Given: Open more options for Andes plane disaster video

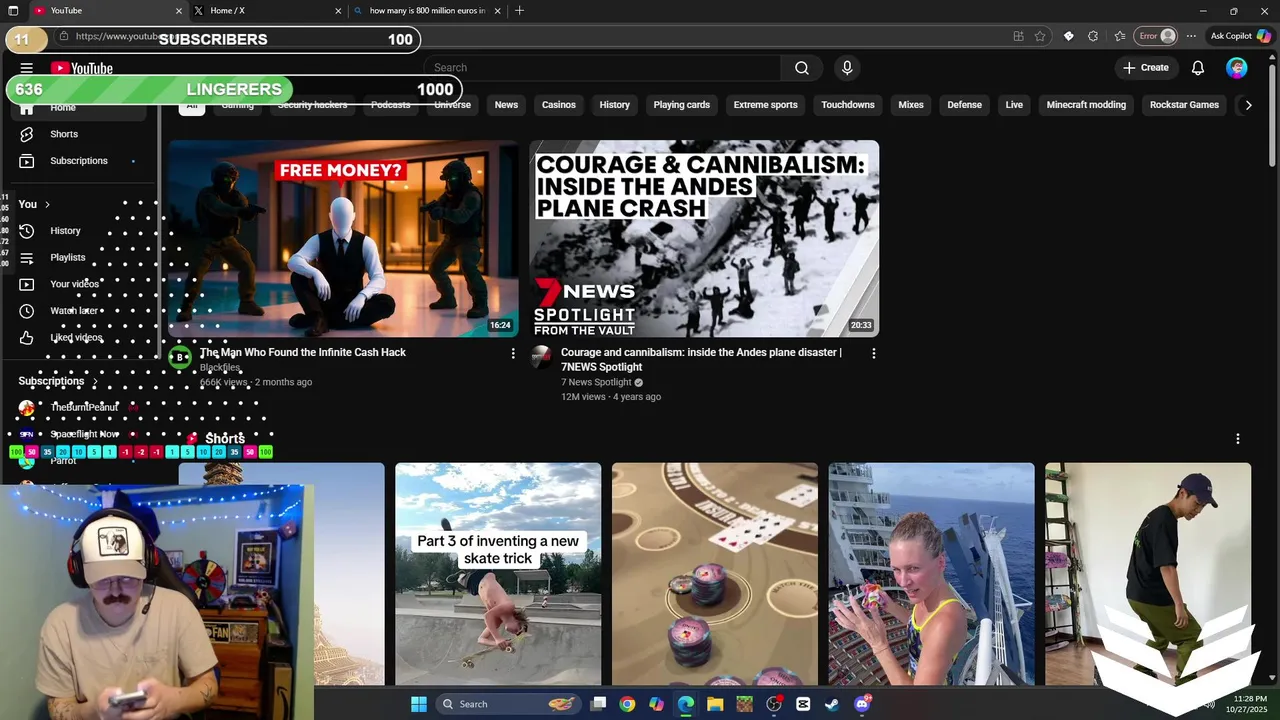Looking at the screenshot, I should tap(873, 353).
